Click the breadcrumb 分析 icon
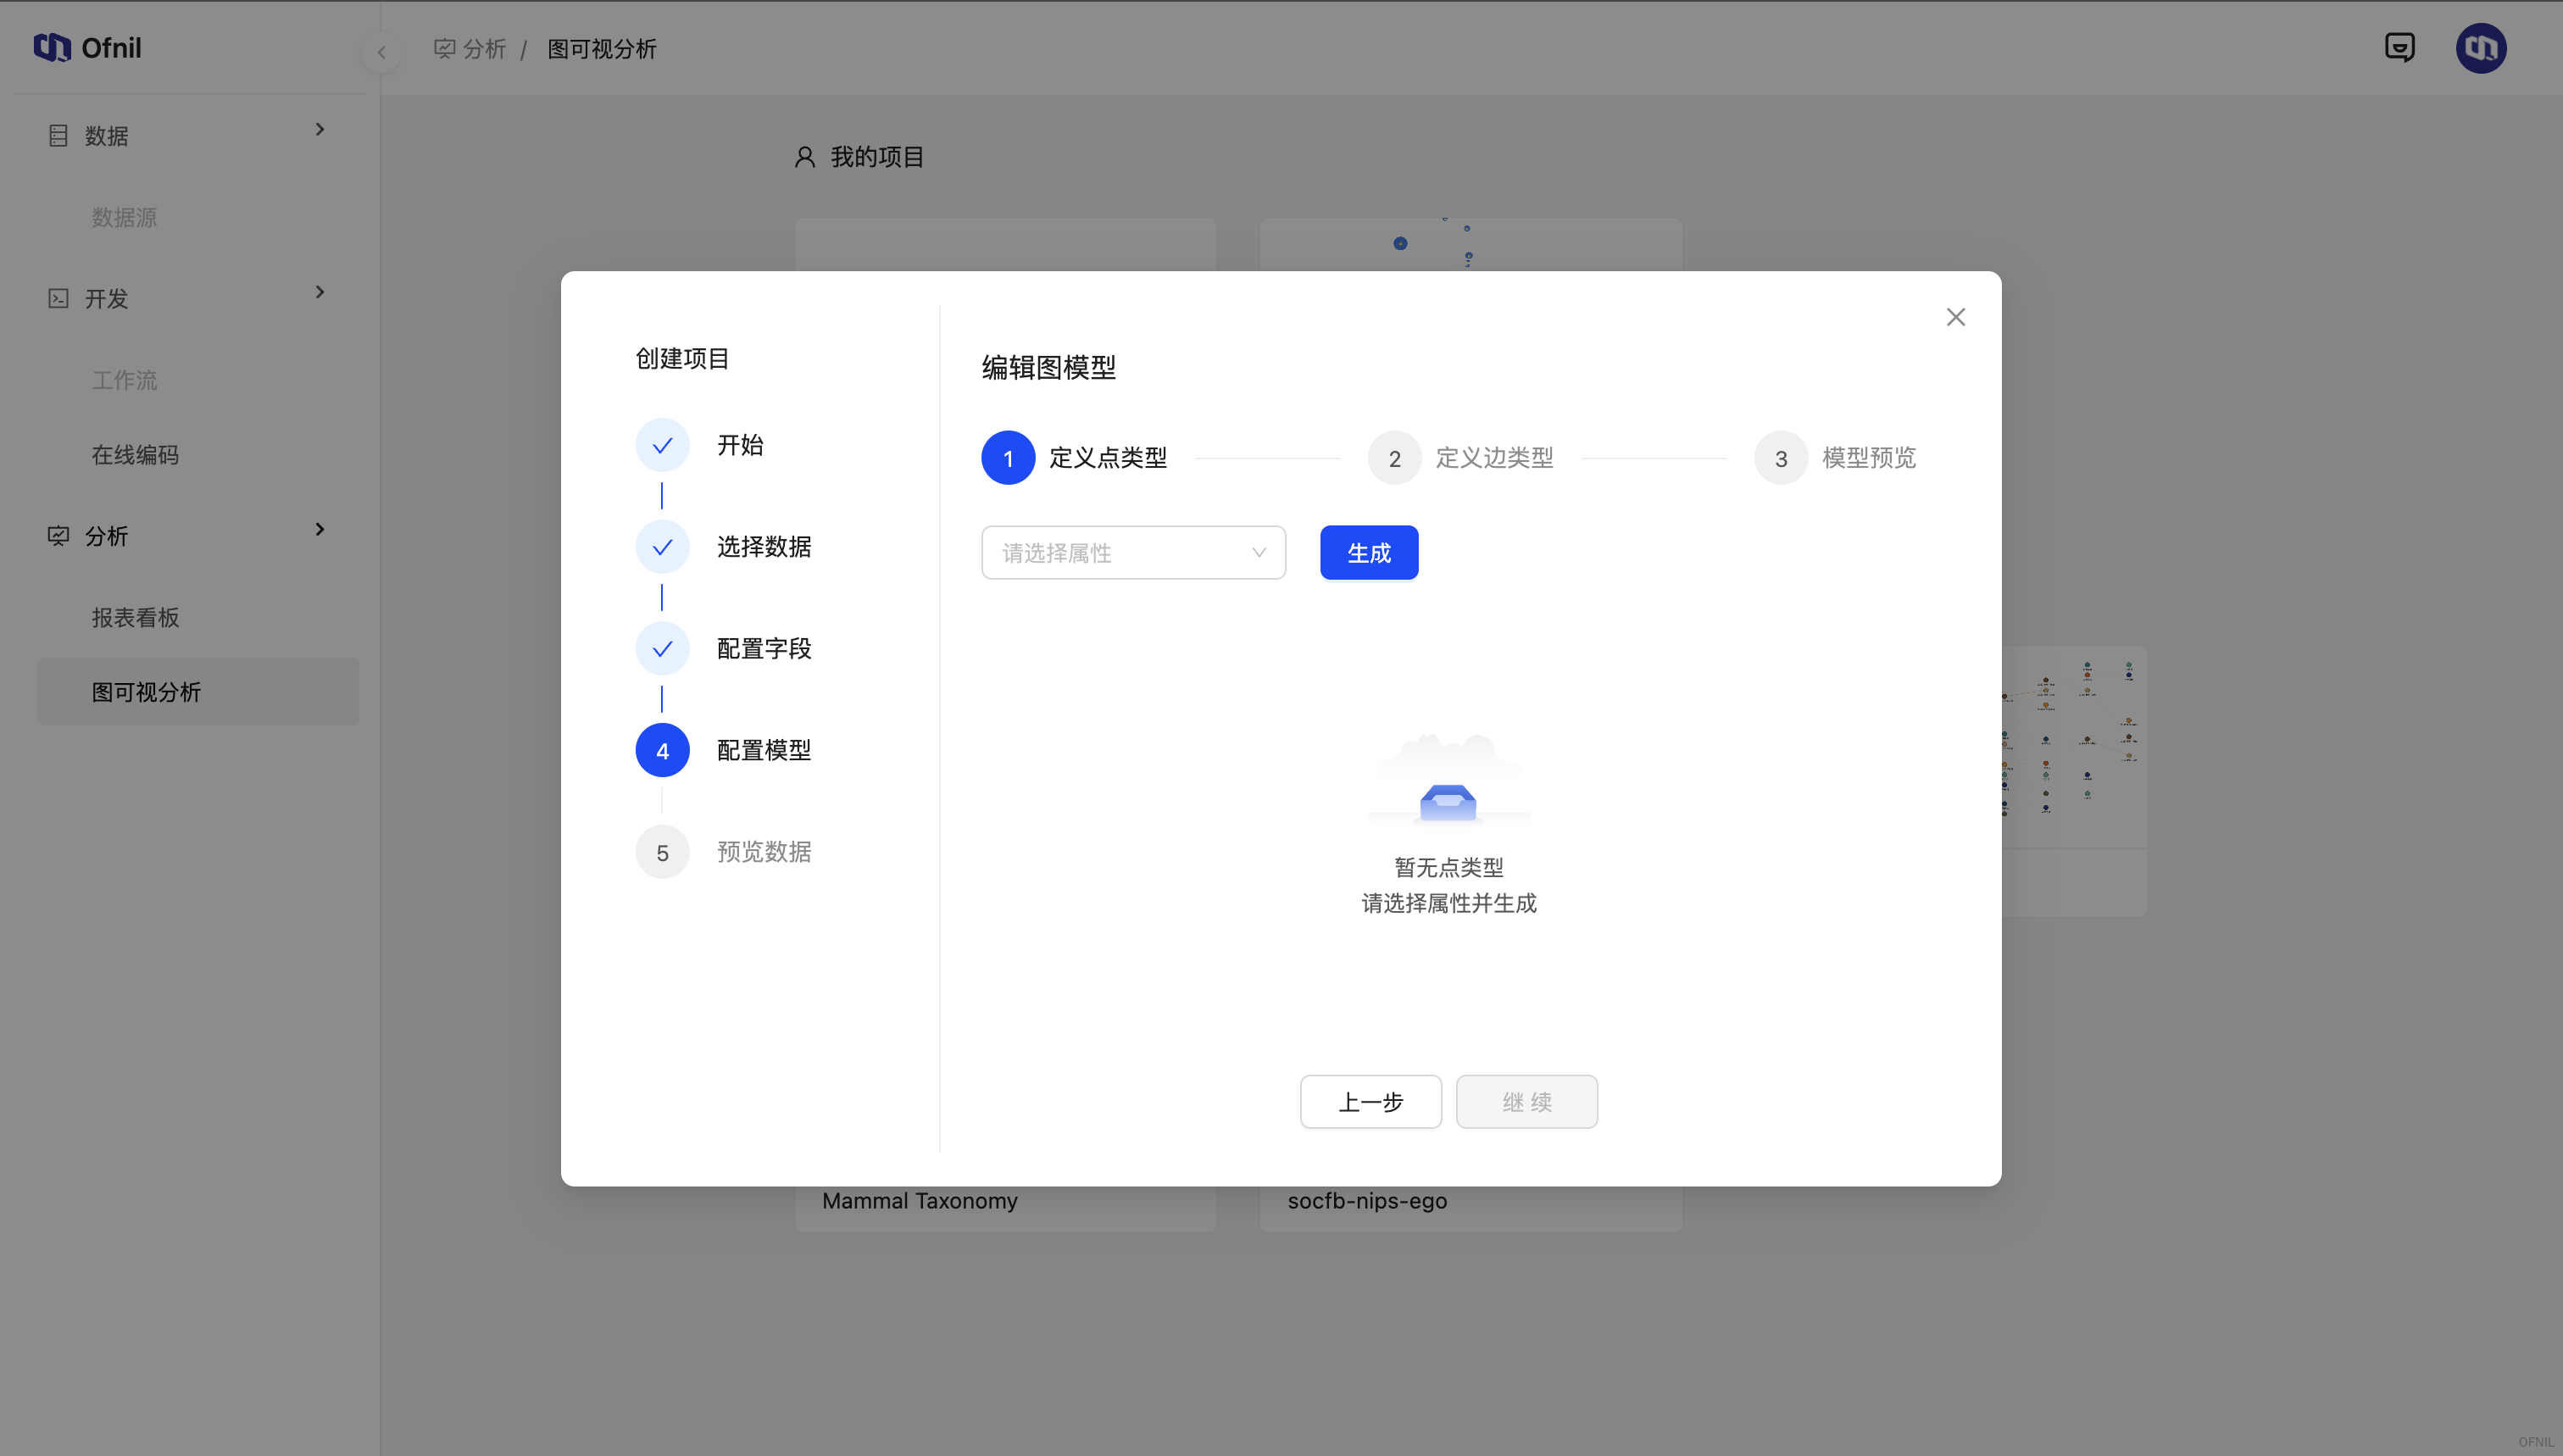Image resolution: width=2563 pixels, height=1456 pixels. [444, 48]
